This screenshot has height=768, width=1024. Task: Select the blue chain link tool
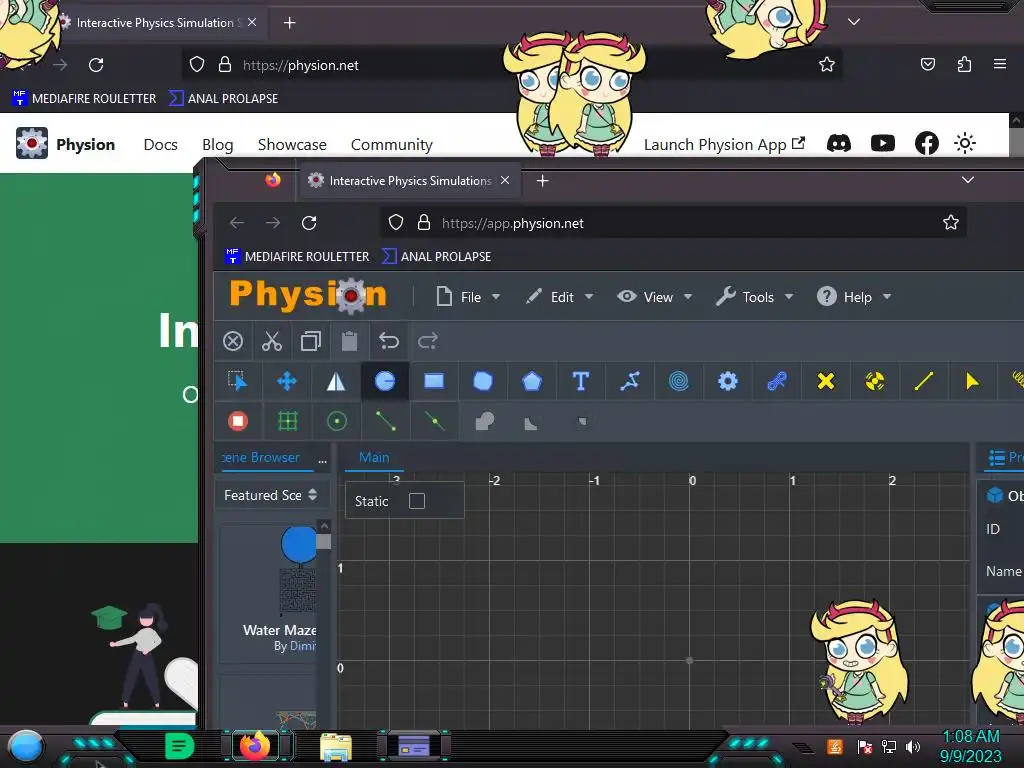[x=776, y=381]
